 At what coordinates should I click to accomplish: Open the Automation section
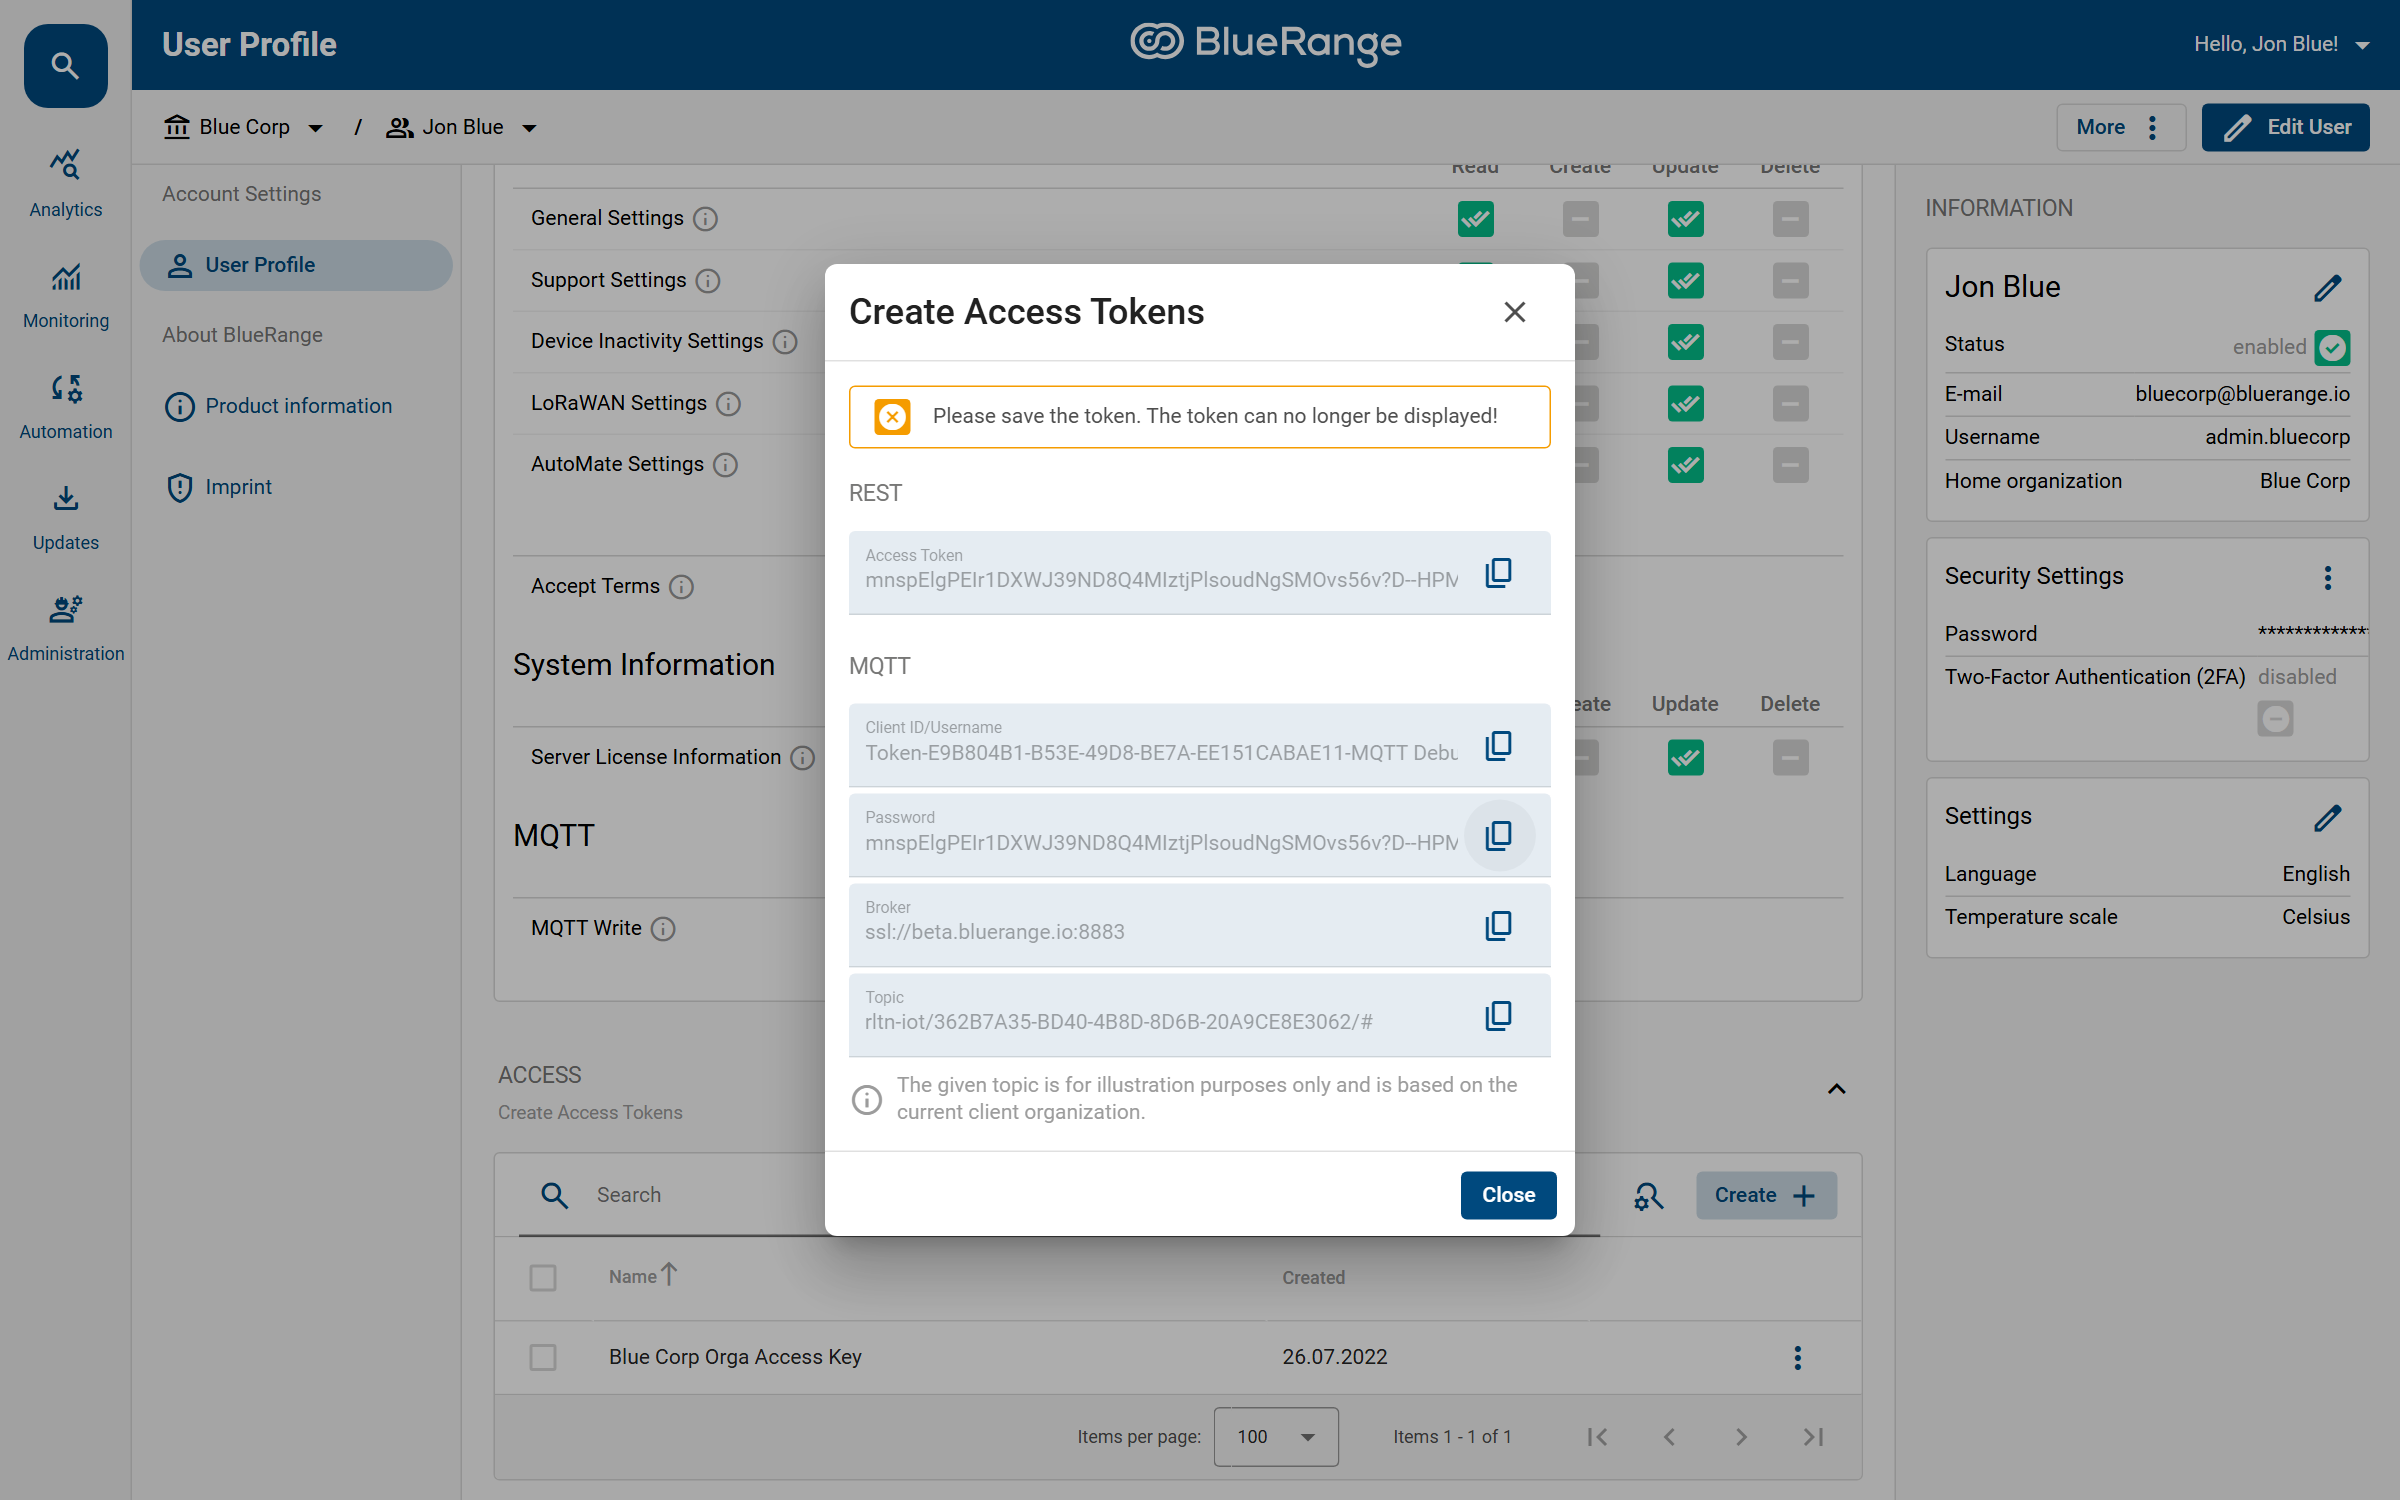click(66, 407)
